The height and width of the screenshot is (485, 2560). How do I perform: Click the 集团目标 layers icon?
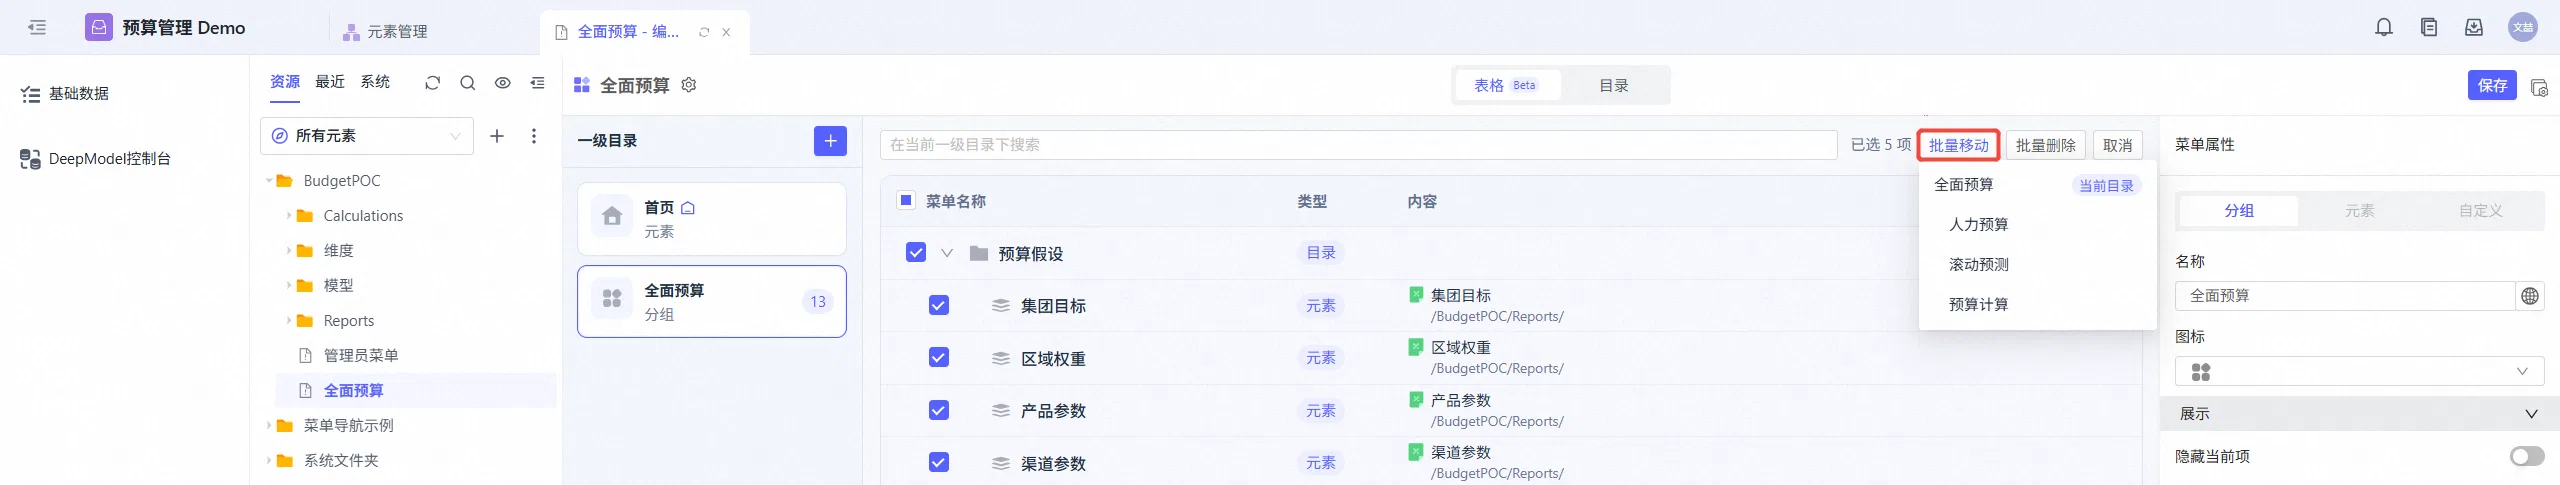1001,306
